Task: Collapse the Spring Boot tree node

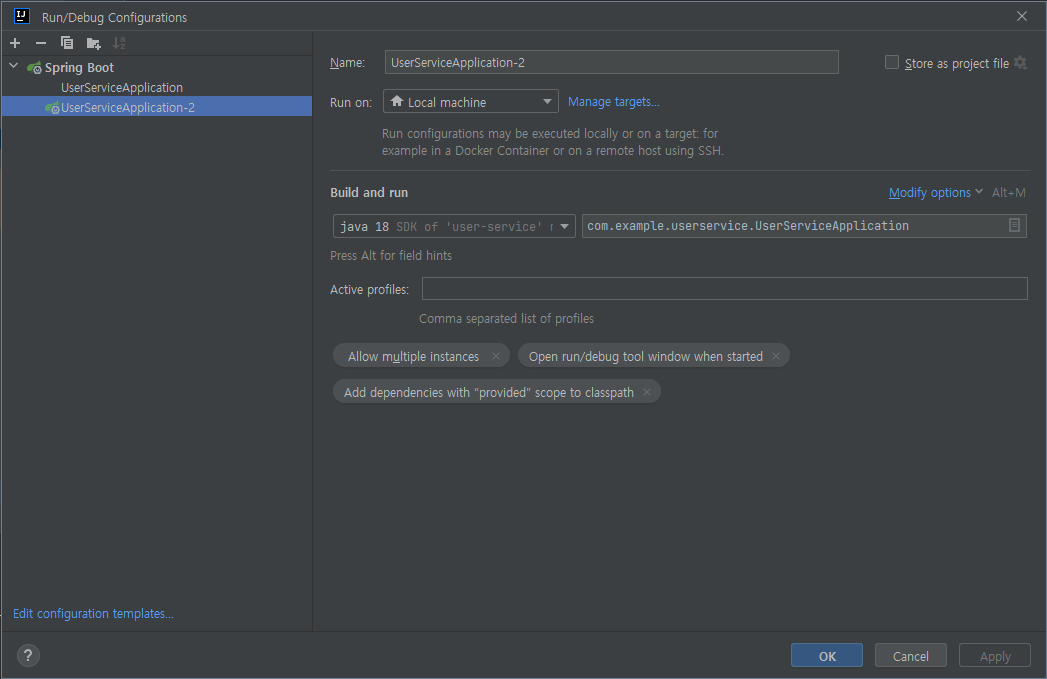Action: point(13,66)
